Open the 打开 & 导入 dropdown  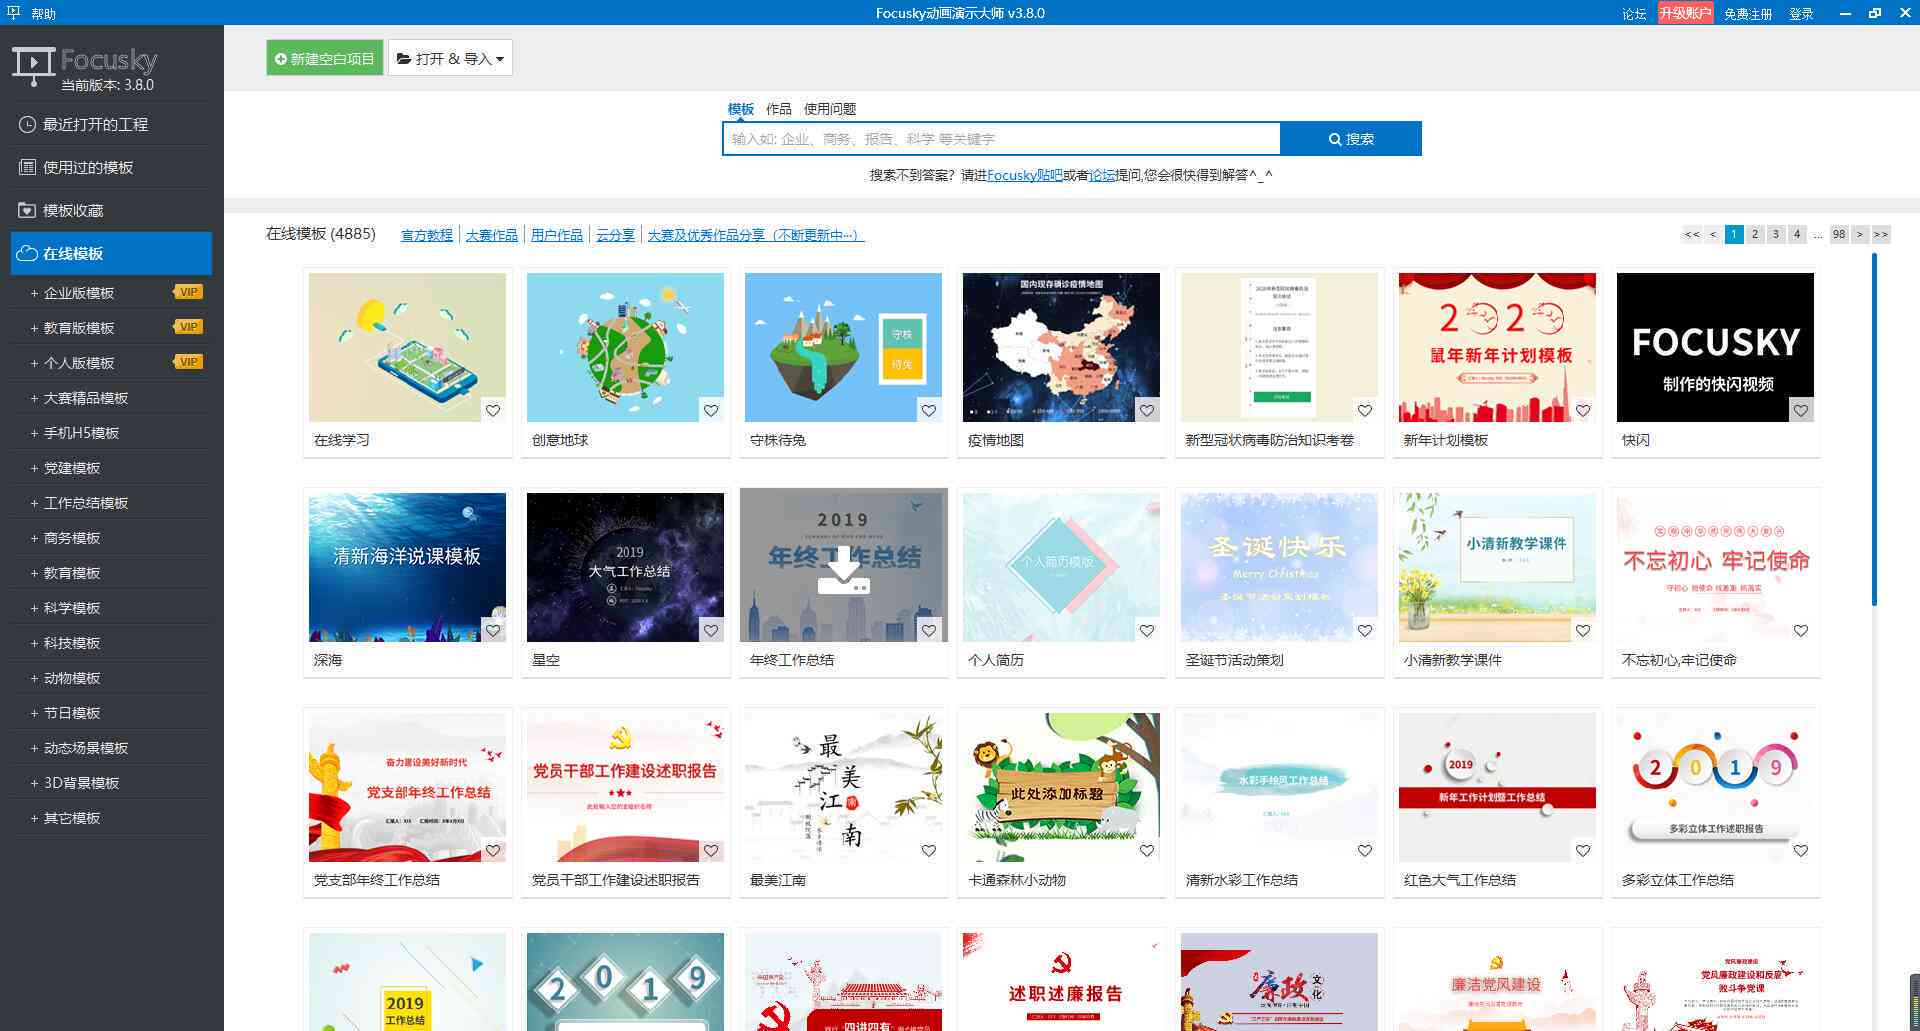450,58
